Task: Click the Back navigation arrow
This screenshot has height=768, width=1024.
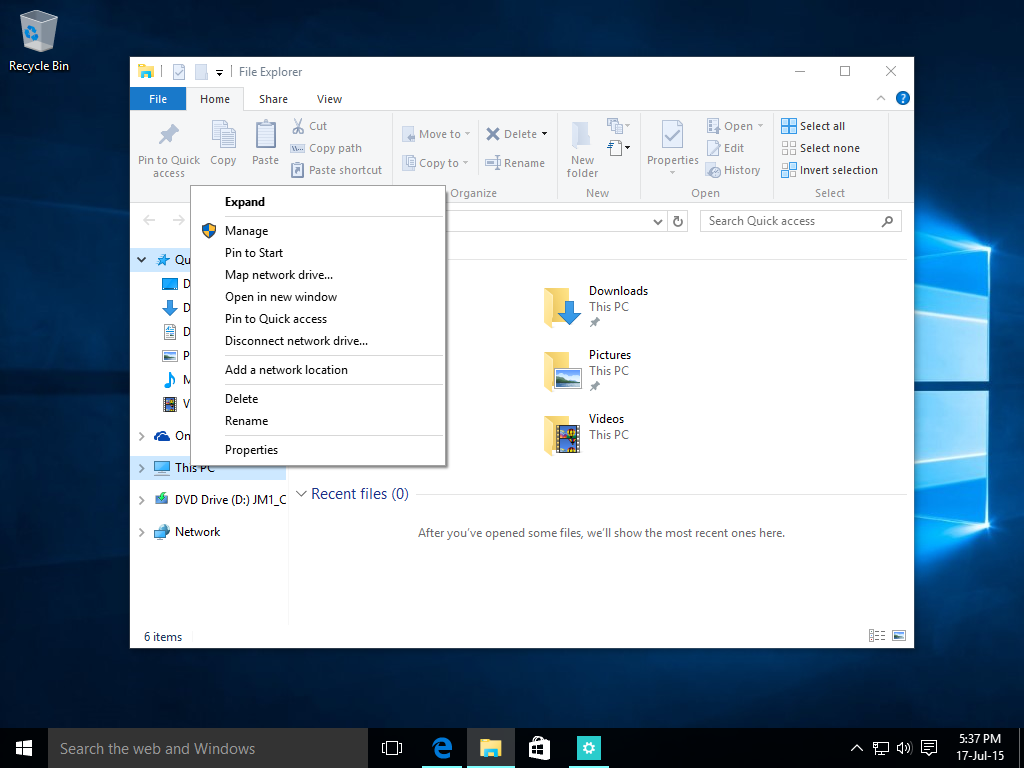Action: click(x=149, y=220)
